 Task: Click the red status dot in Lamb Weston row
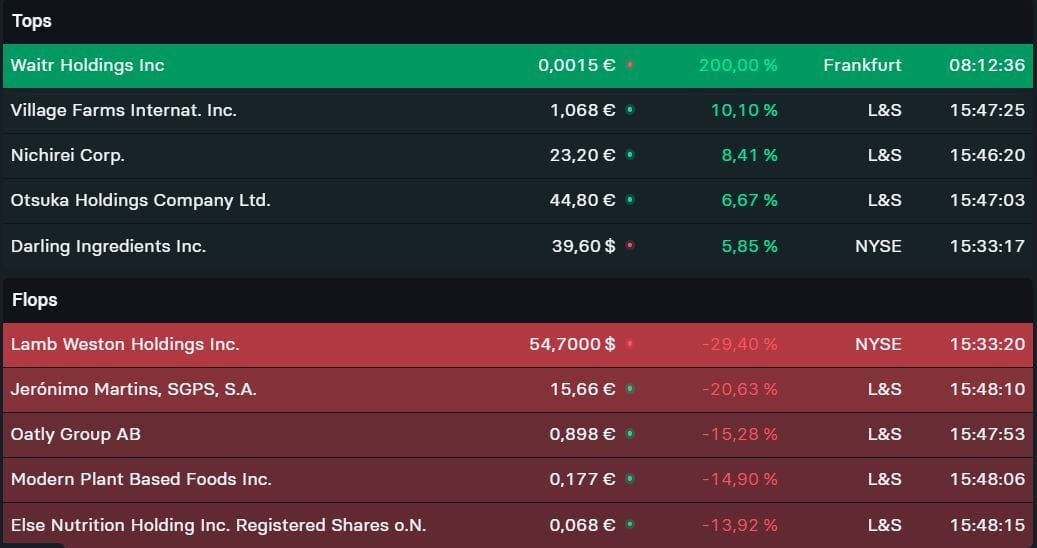click(630, 344)
